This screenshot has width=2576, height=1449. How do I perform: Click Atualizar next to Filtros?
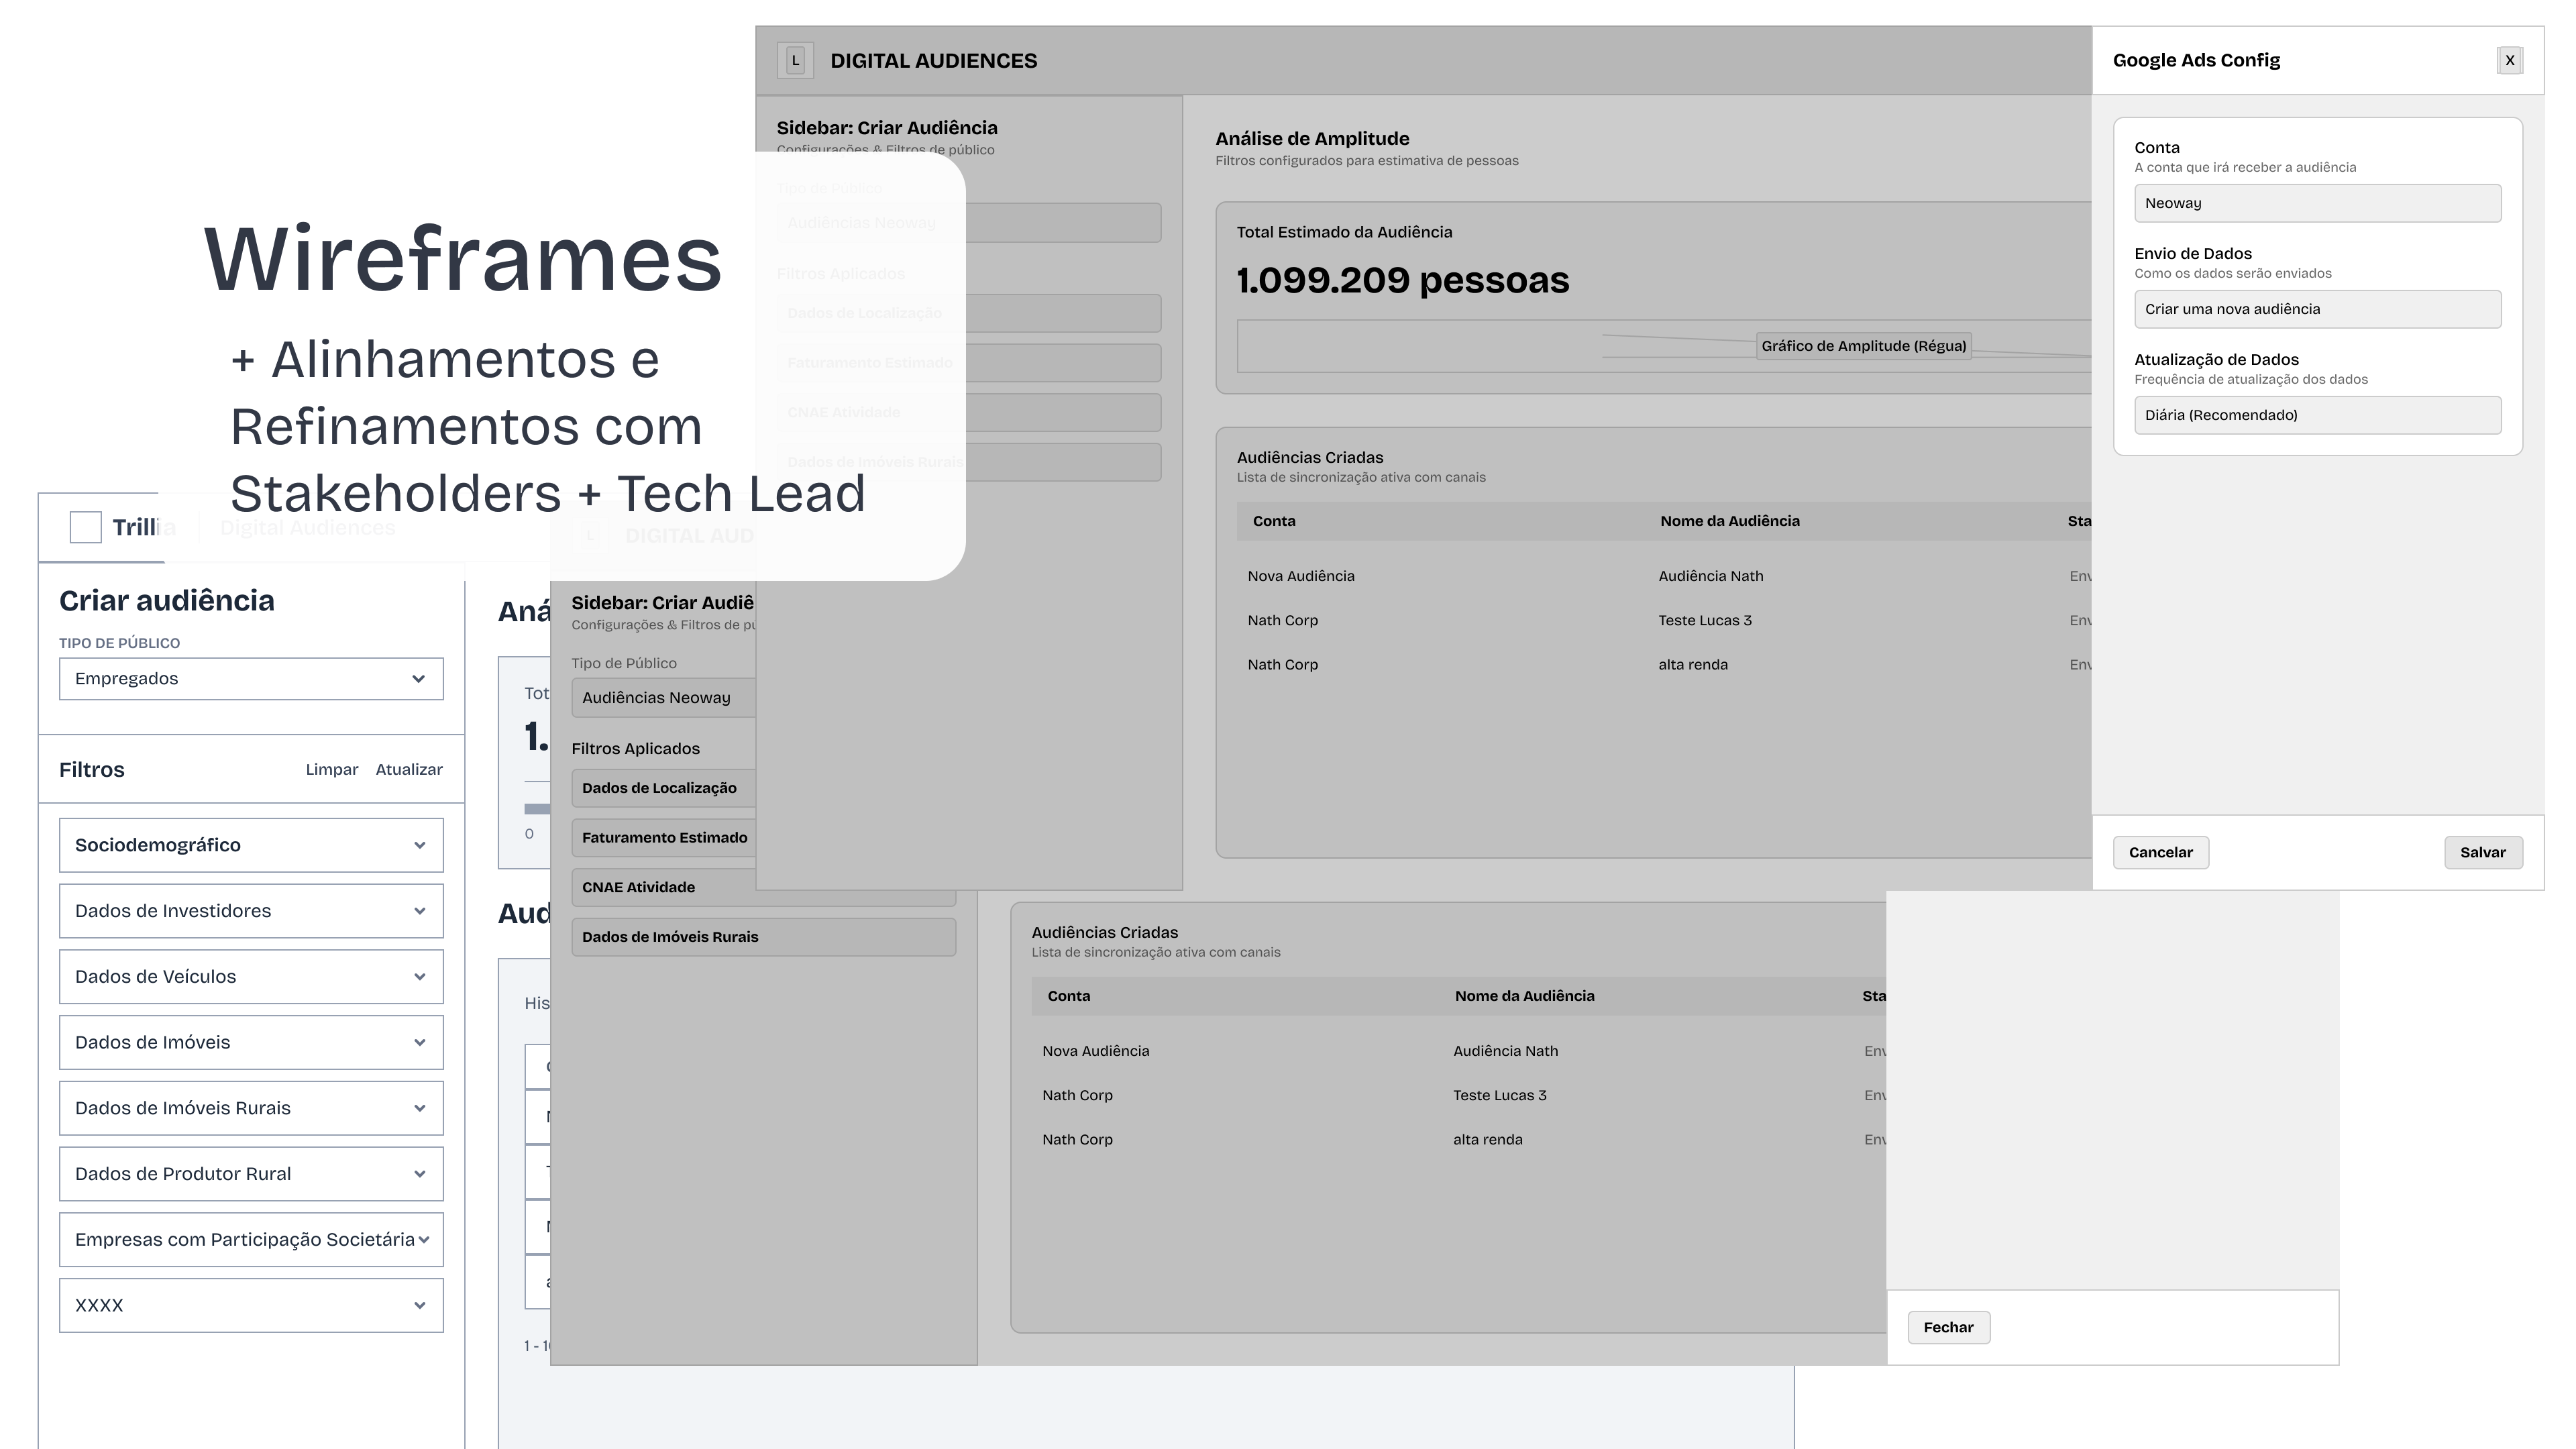409,769
